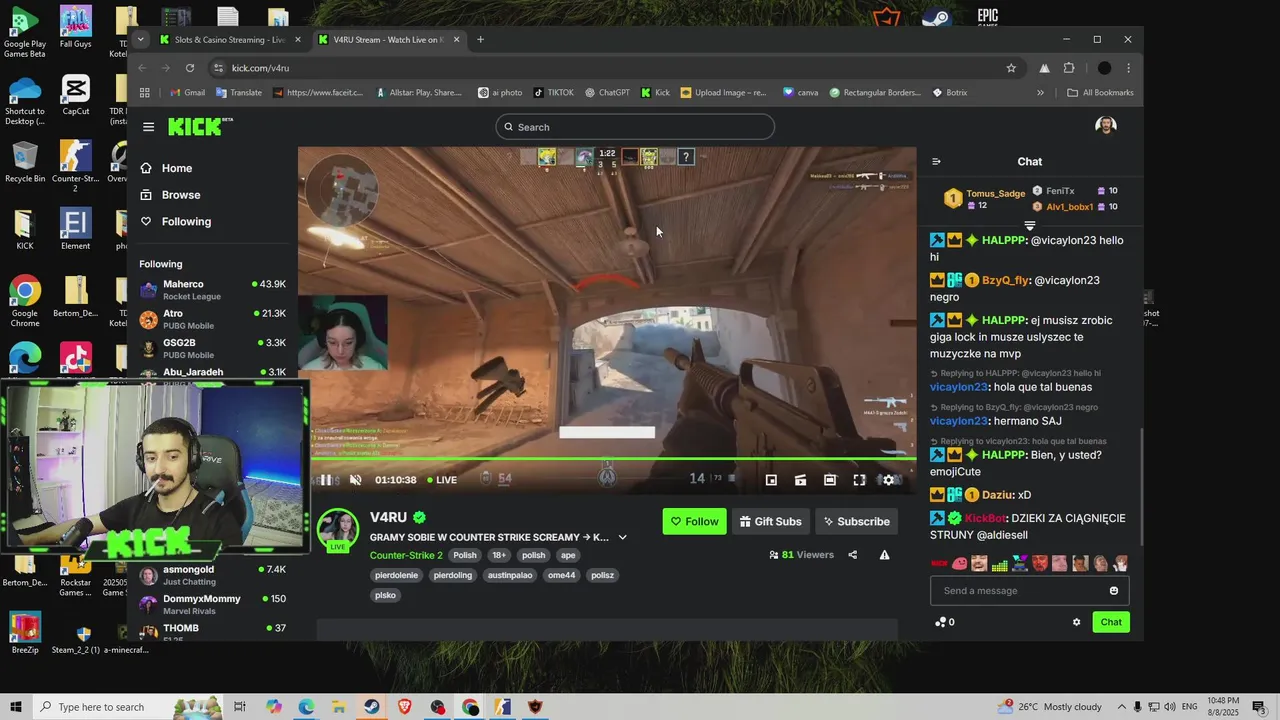Select the 'austinpalao' tag
The width and height of the screenshot is (1280, 720).
coord(510,575)
